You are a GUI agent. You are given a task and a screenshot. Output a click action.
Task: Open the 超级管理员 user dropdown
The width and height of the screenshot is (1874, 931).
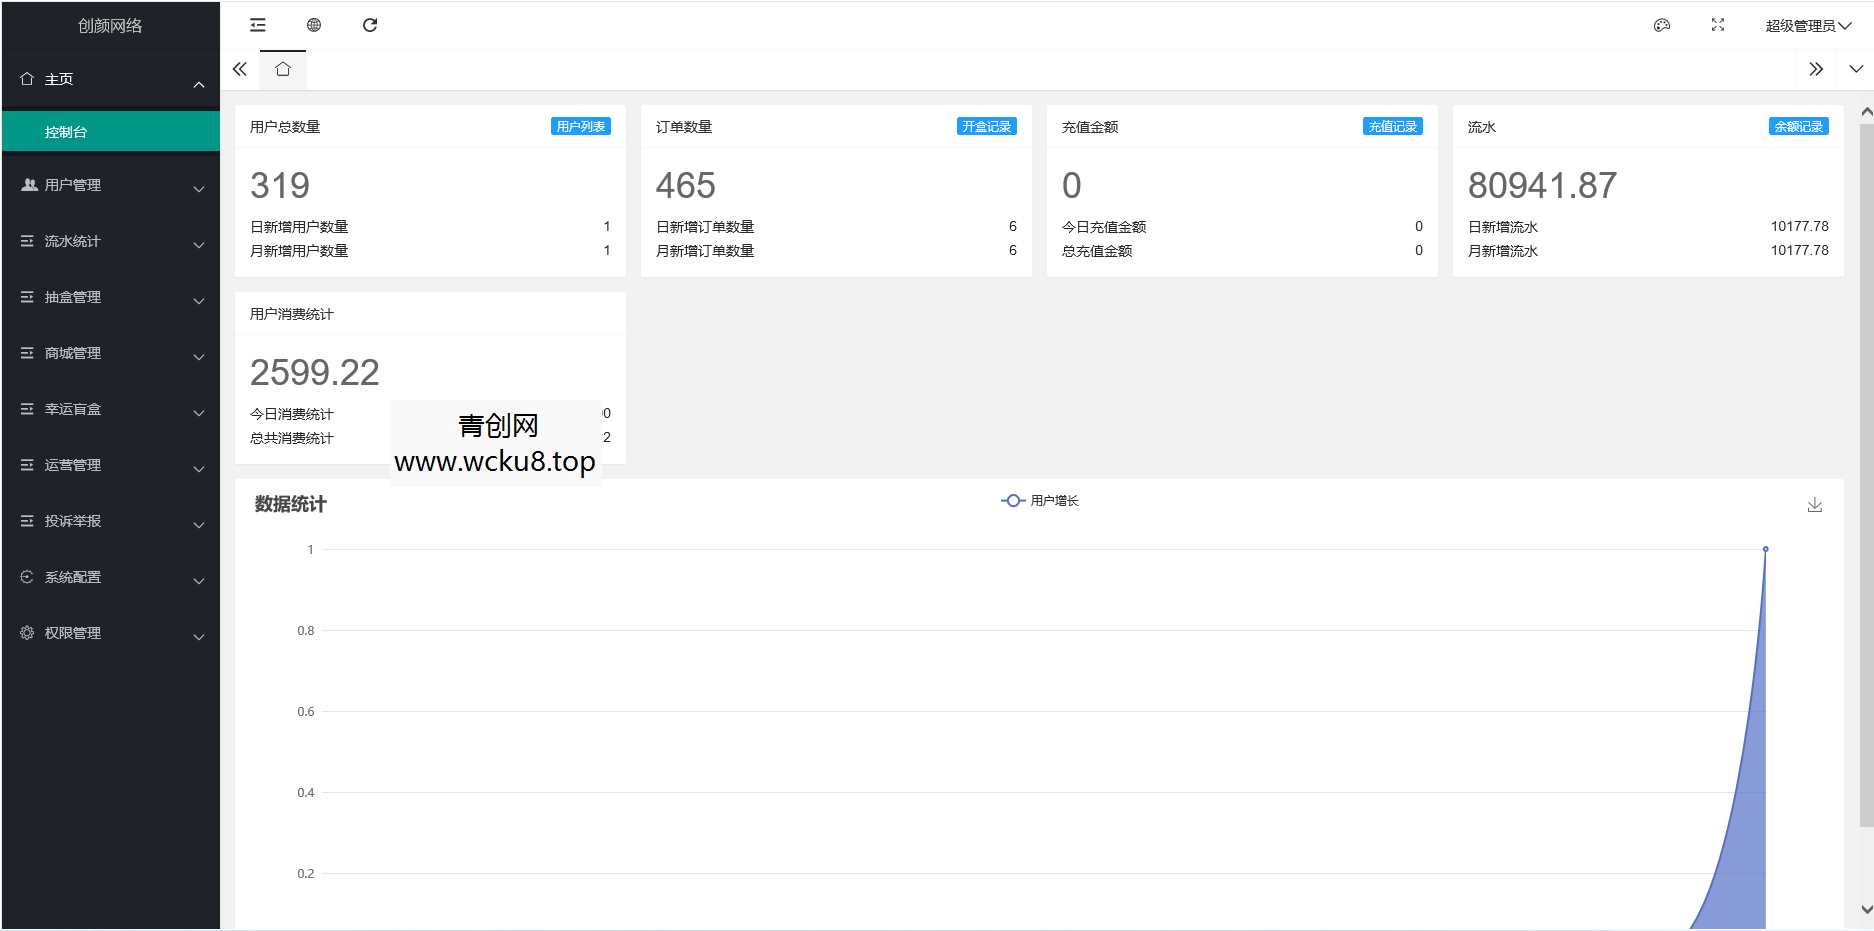coord(1807,26)
